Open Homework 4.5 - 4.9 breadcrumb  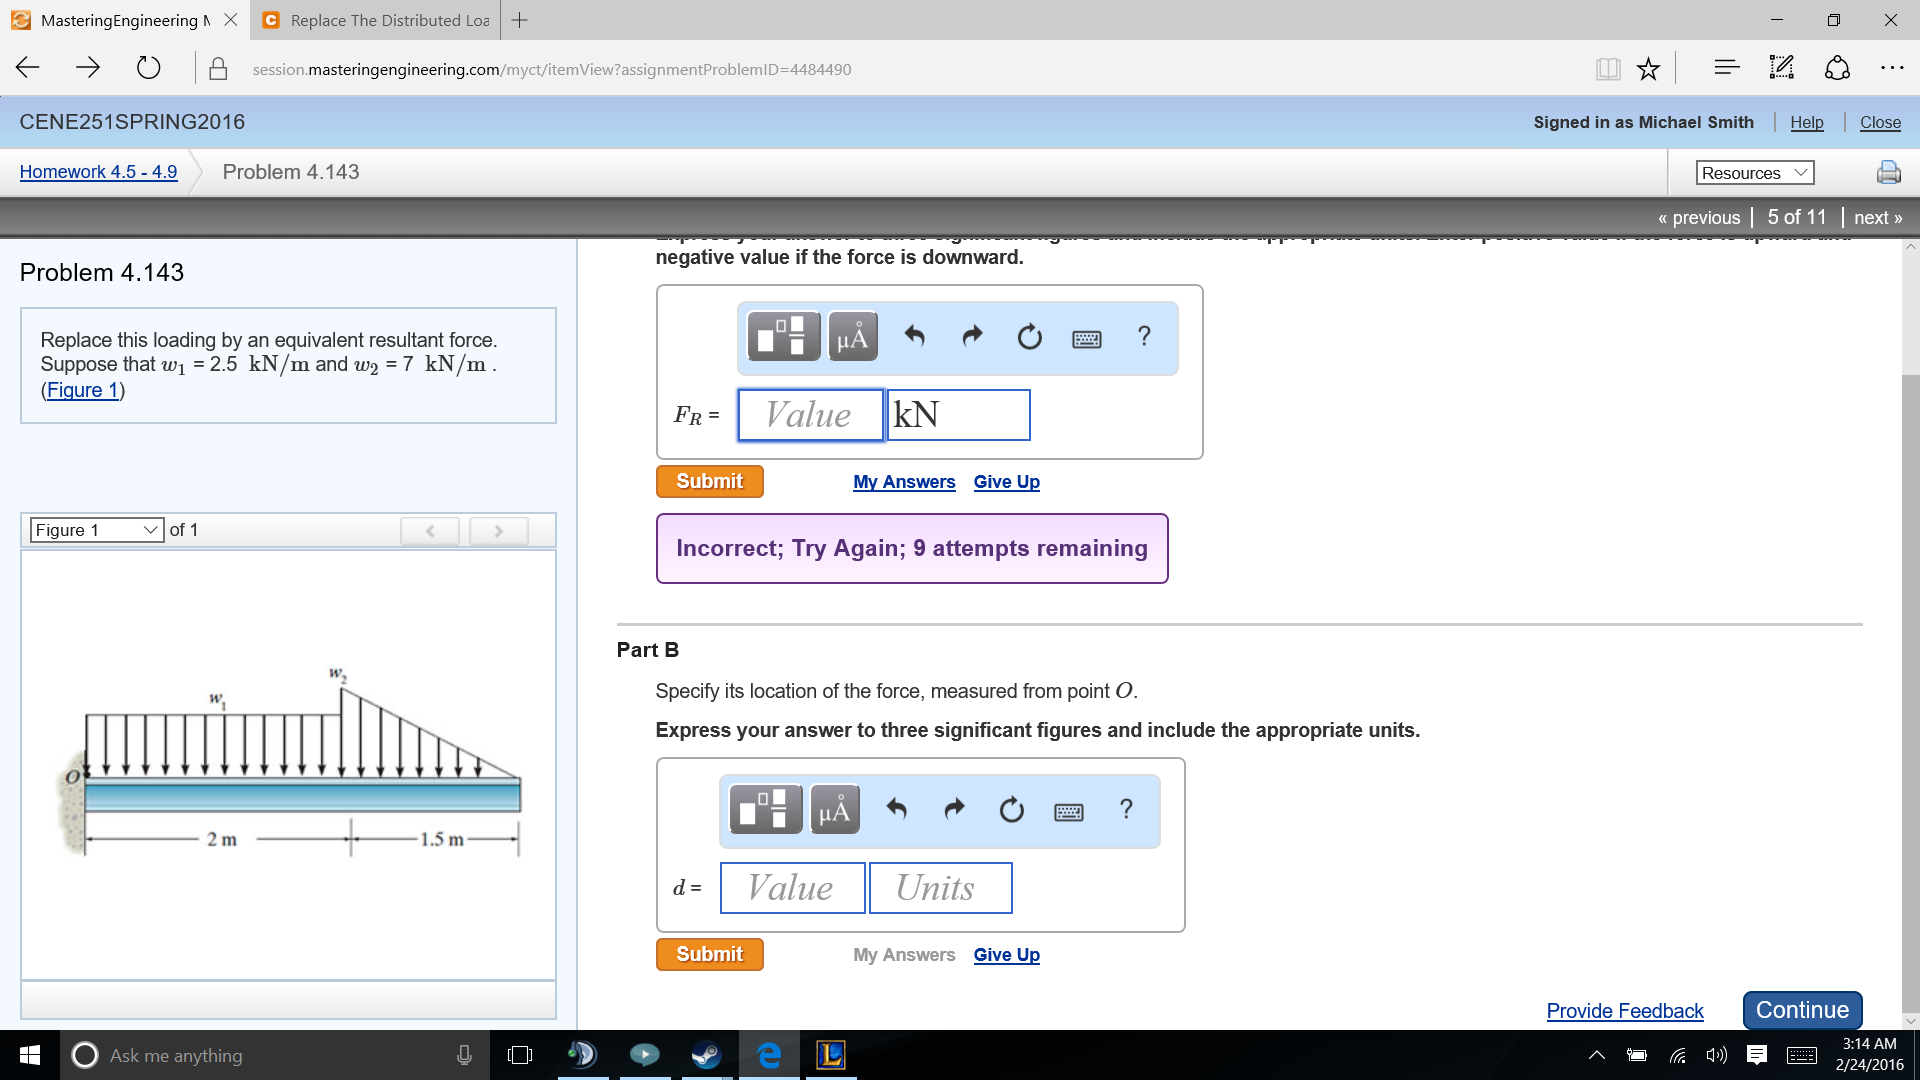click(x=98, y=172)
